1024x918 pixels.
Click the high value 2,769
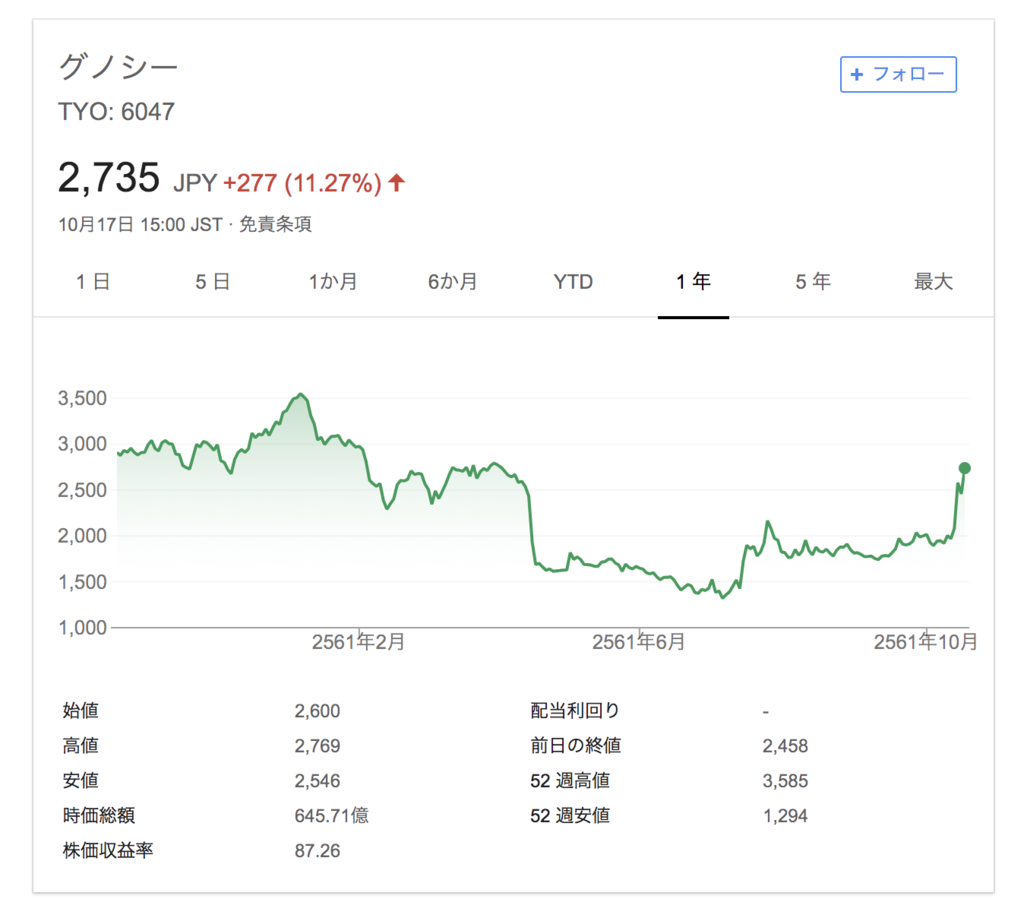coord(317,746)
